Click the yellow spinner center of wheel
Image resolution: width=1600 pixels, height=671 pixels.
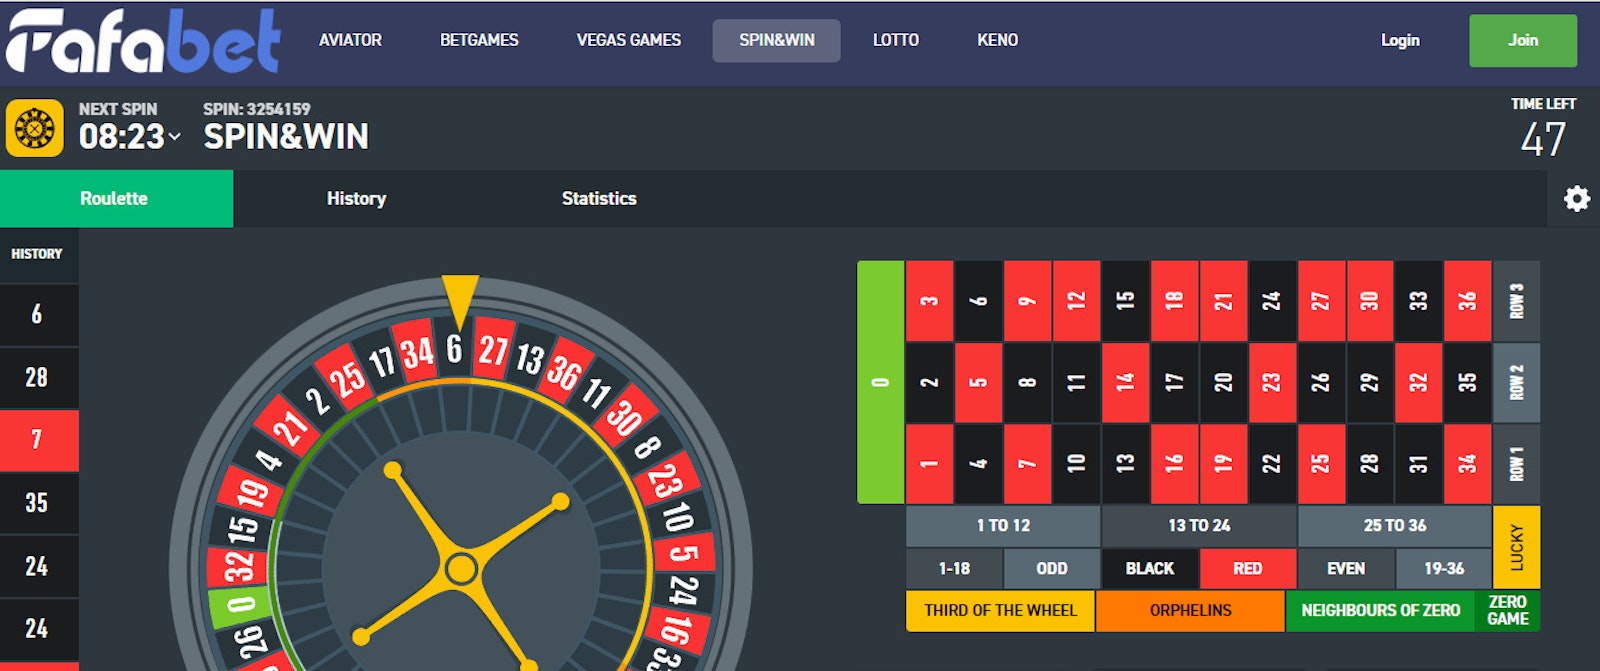click(x=461, y=568)
